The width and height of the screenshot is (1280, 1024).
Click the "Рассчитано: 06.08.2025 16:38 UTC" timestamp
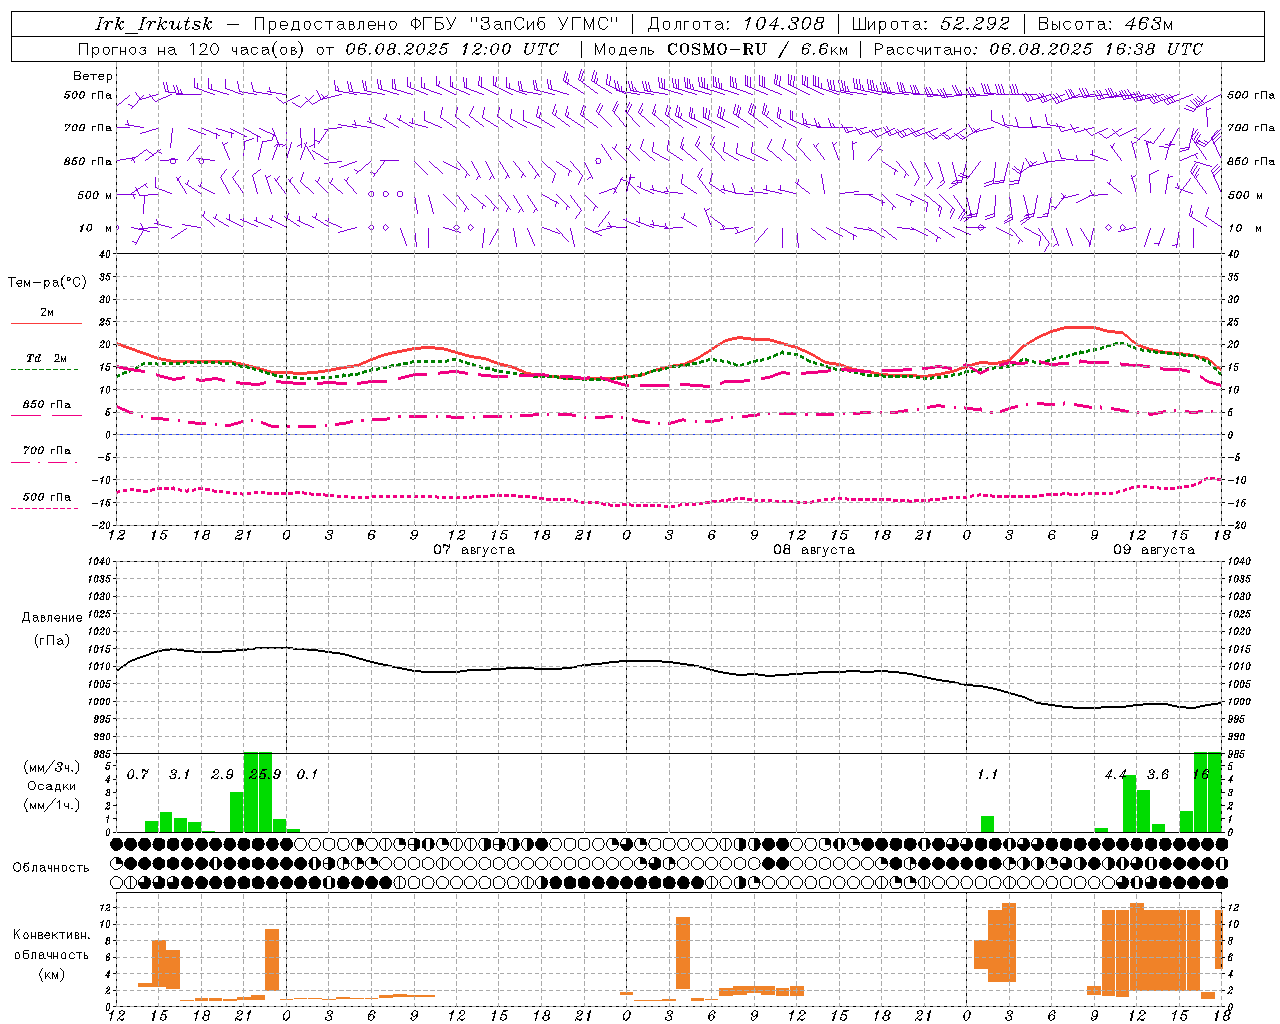(x=1038, y=49)
